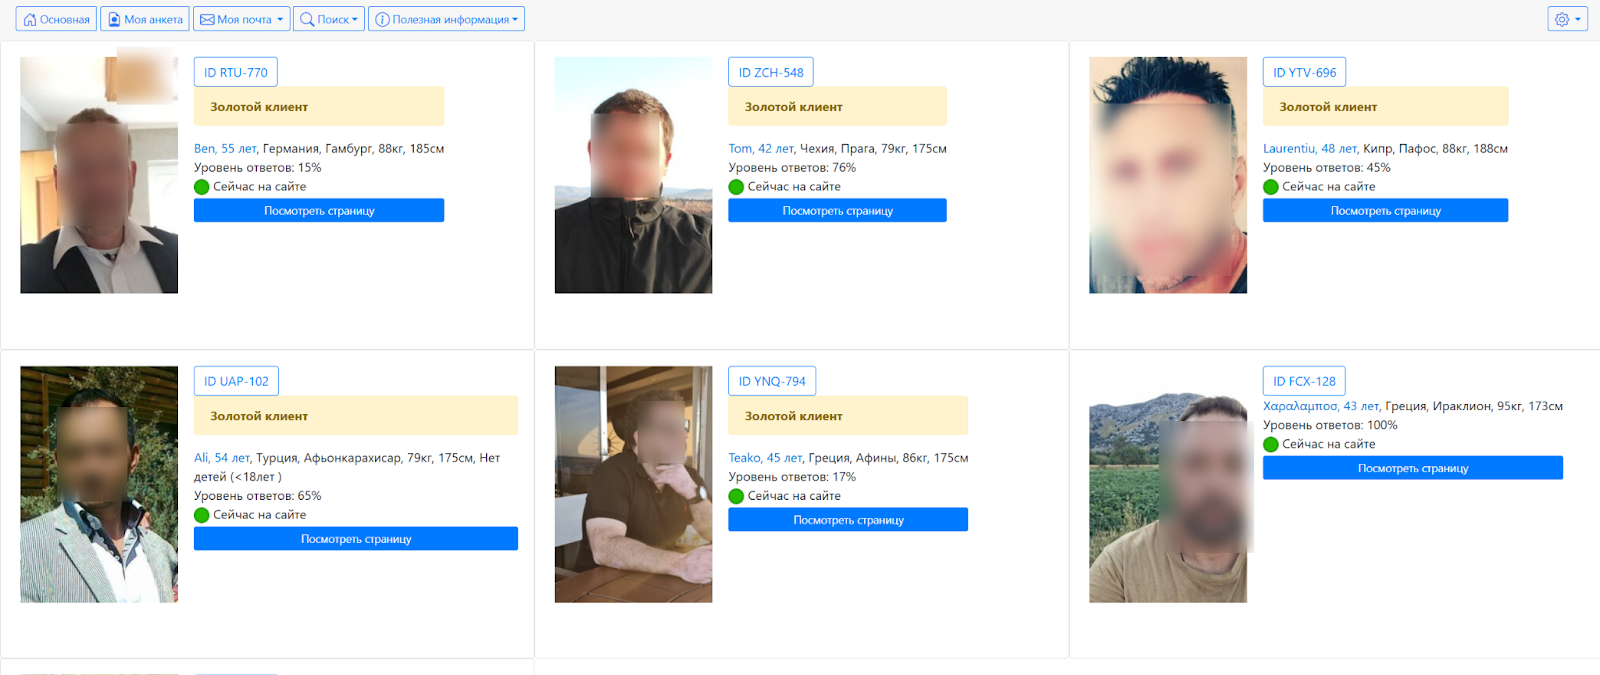
Task: View Tom's page with Посмотреть страницу
Action: click(x=837, y=210)
